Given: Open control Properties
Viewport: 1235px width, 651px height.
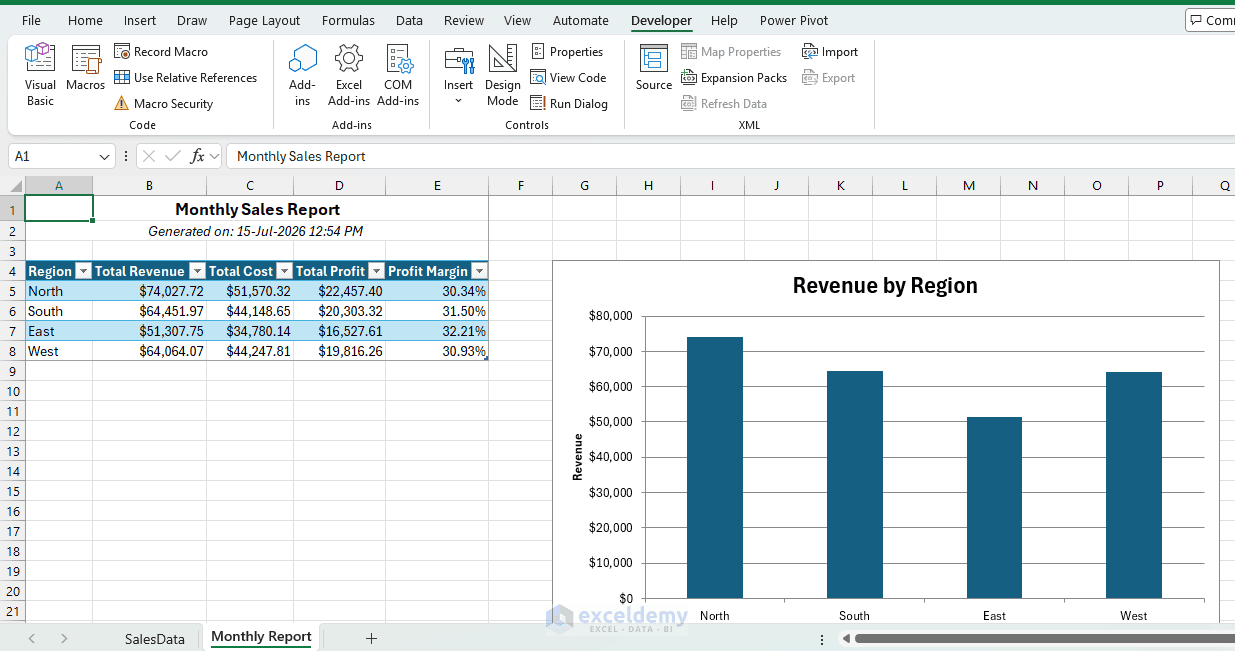Looking at the screenshot, I should pos(567,51).
